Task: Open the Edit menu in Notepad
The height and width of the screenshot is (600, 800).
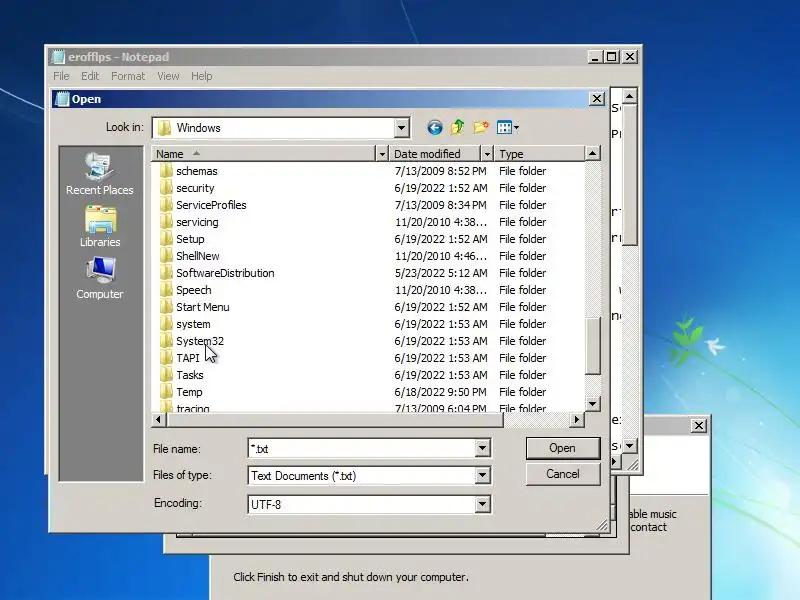Action: coord(90,76)
